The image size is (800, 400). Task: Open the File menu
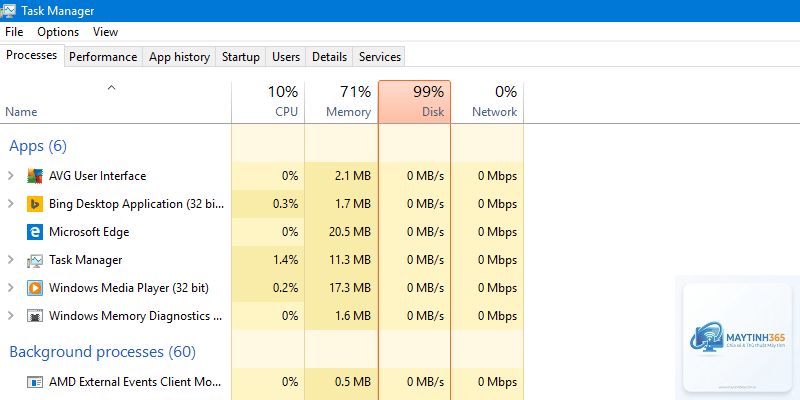(14, 32)
